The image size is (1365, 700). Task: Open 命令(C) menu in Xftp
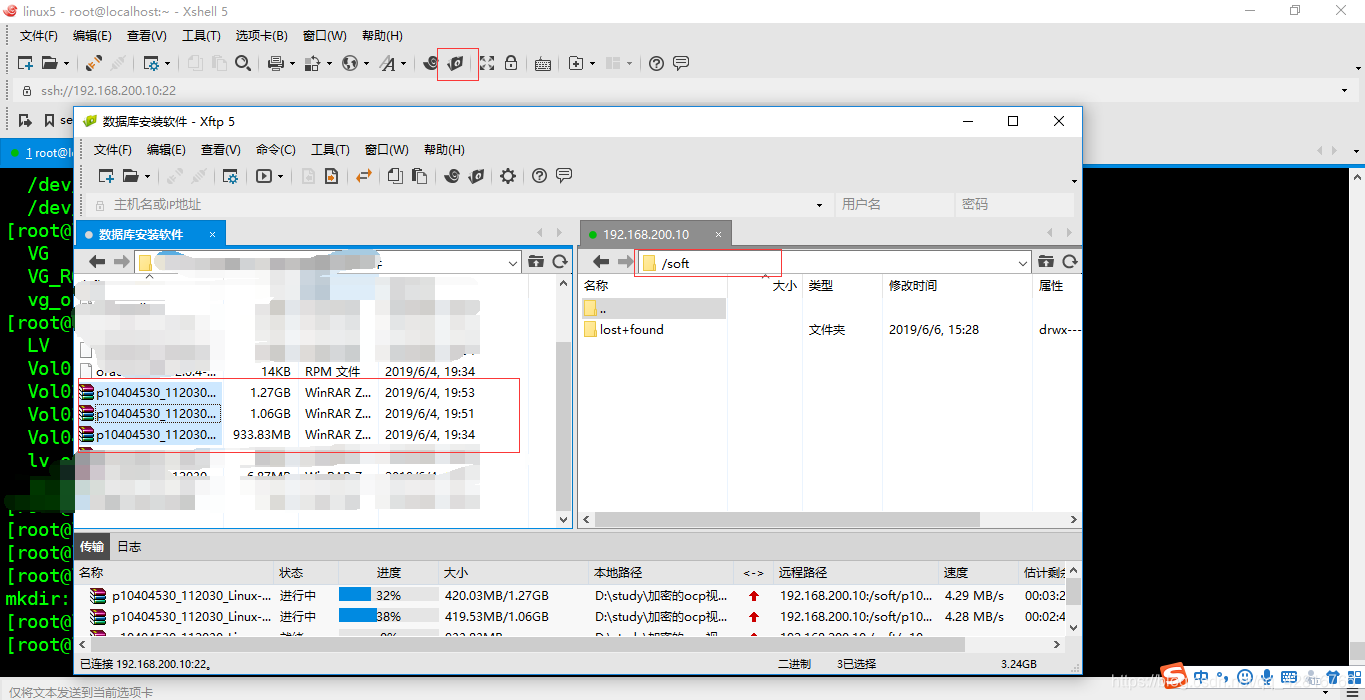(276, 150)
